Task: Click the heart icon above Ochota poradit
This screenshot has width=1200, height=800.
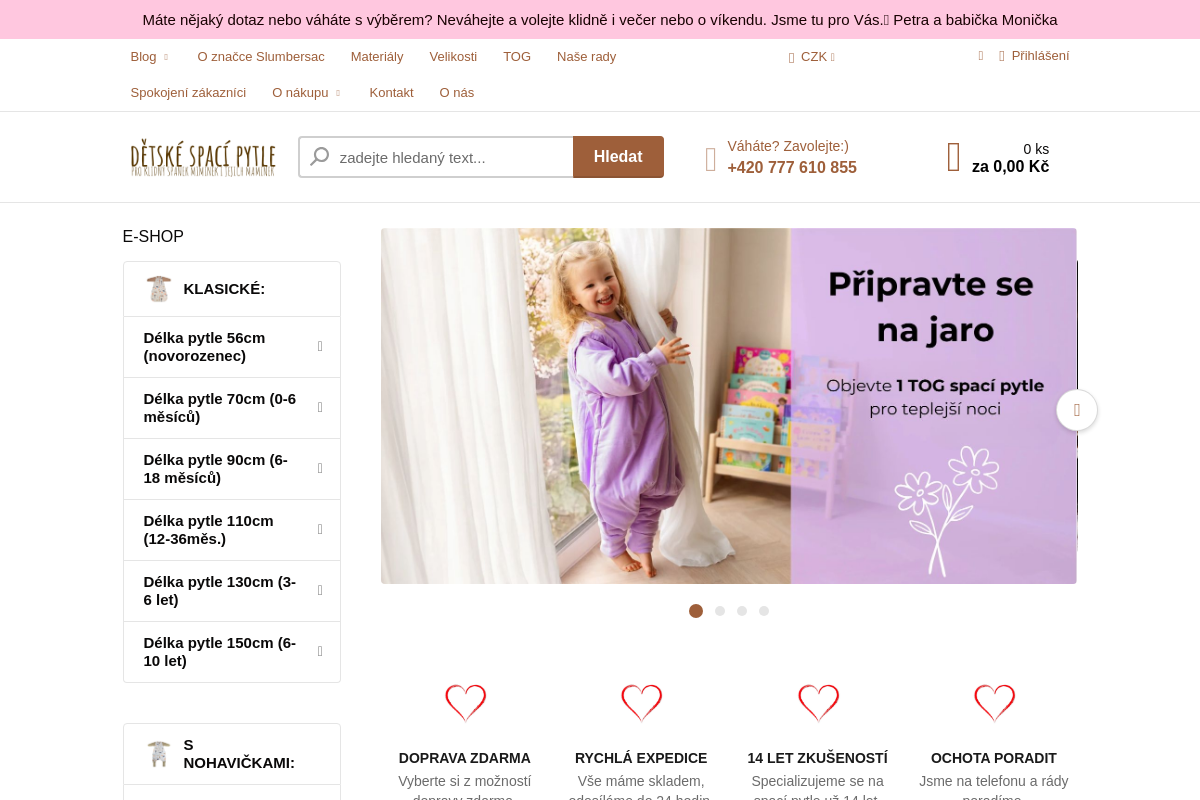Action: pyautogui.click(x=994, y=703)
